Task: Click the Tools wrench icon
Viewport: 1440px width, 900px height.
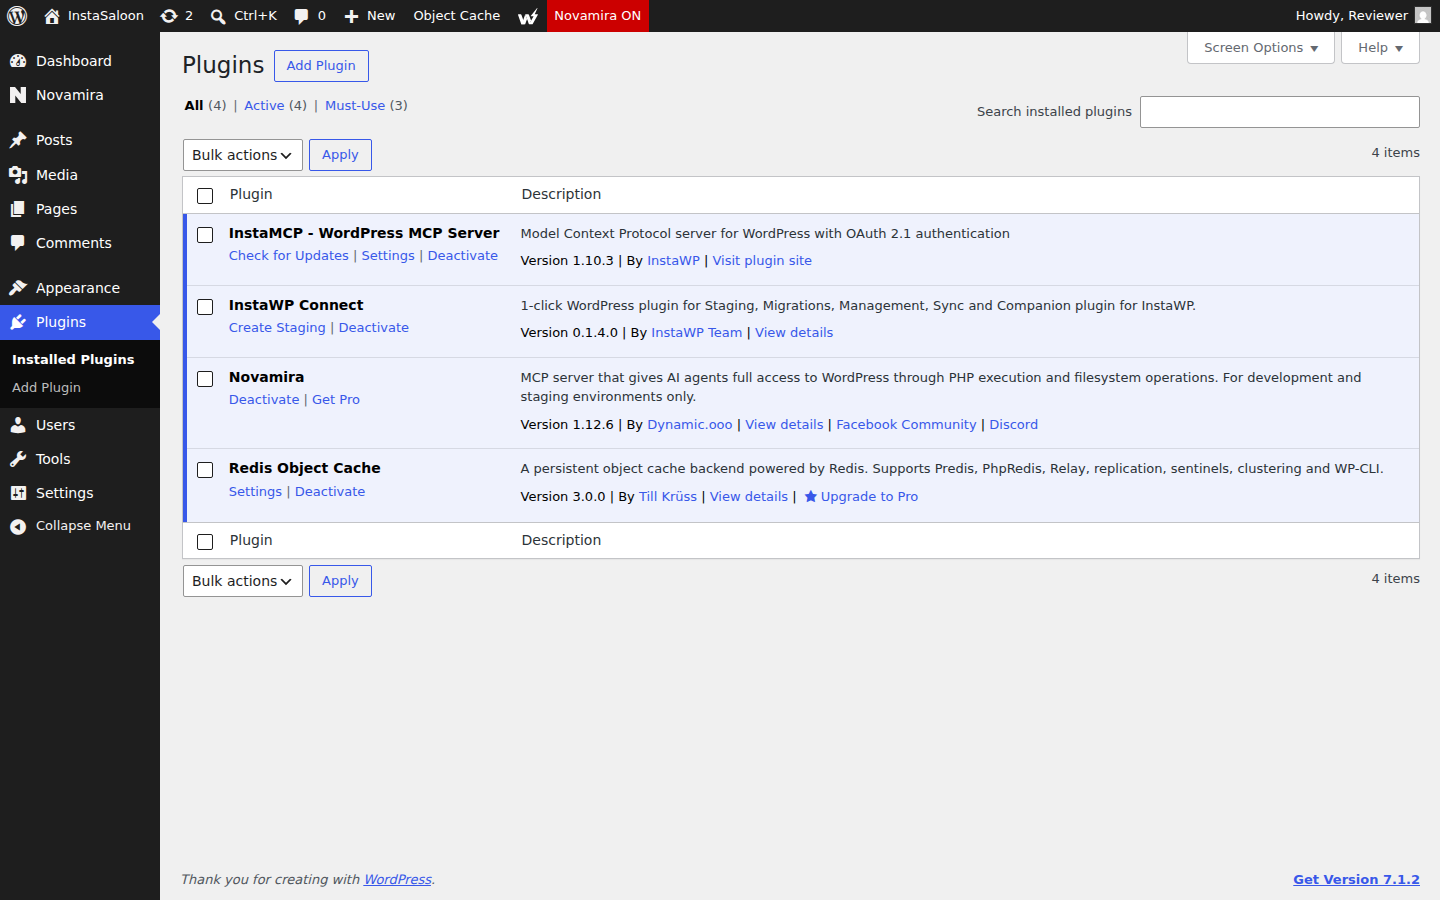Action: [x=18, y=459]
